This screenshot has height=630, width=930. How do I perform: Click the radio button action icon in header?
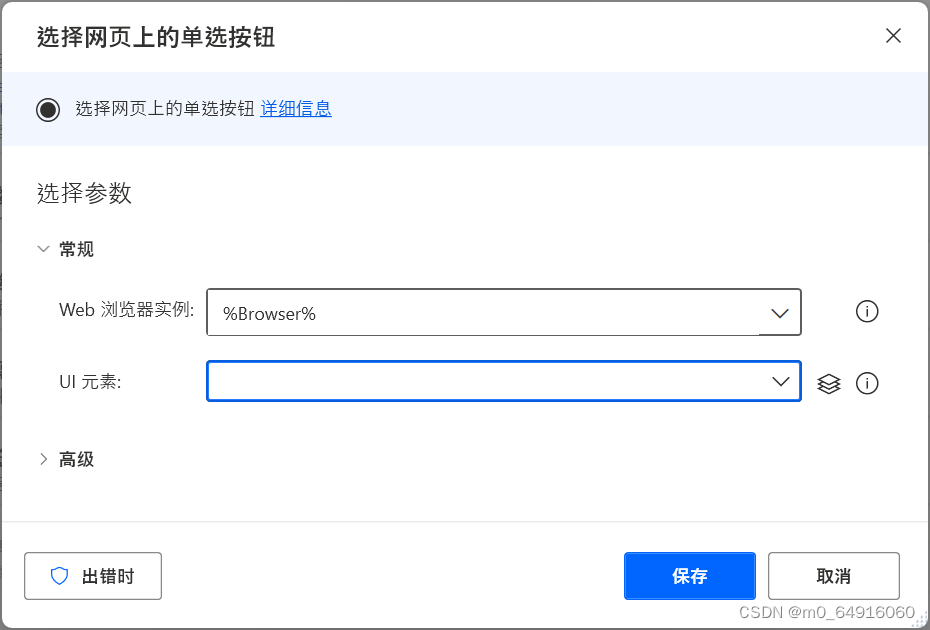(x=48, y=109)
